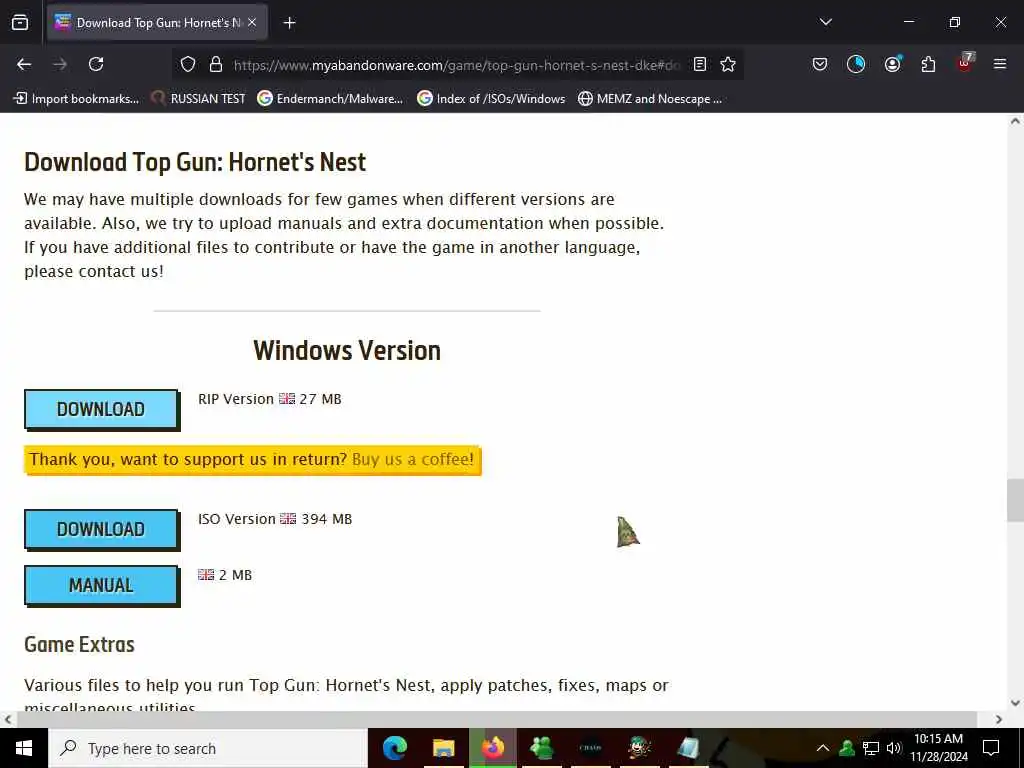The height and width of the screenshot is (768, 1024).
Task: Open the soldier character taskbar app
Action: point(639,748)
